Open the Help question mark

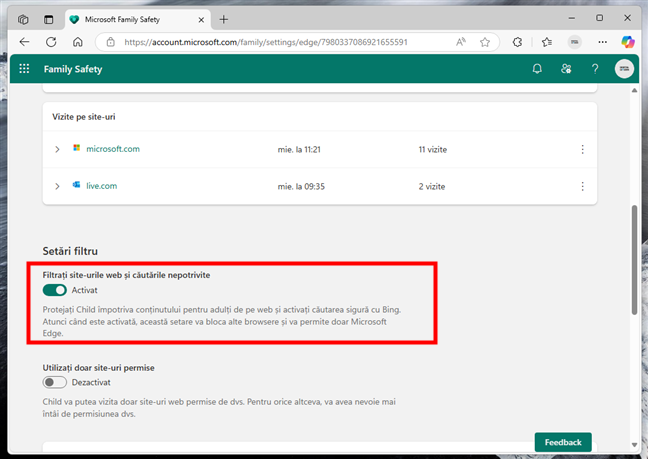click(x=595, y=69)
